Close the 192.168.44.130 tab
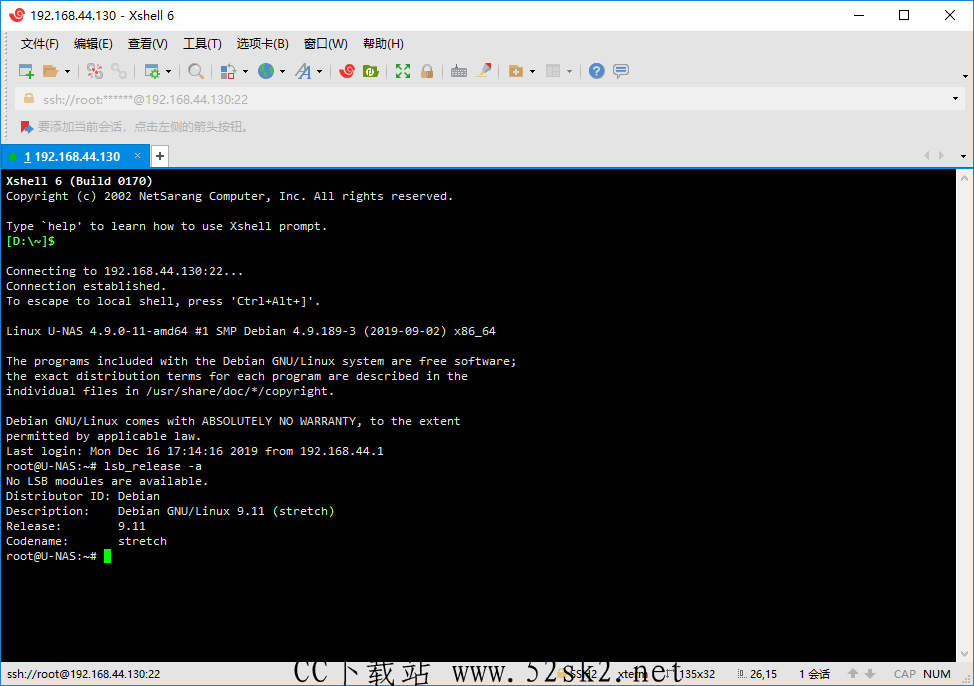Screen dimensions: 974x686 click(138, 155)
